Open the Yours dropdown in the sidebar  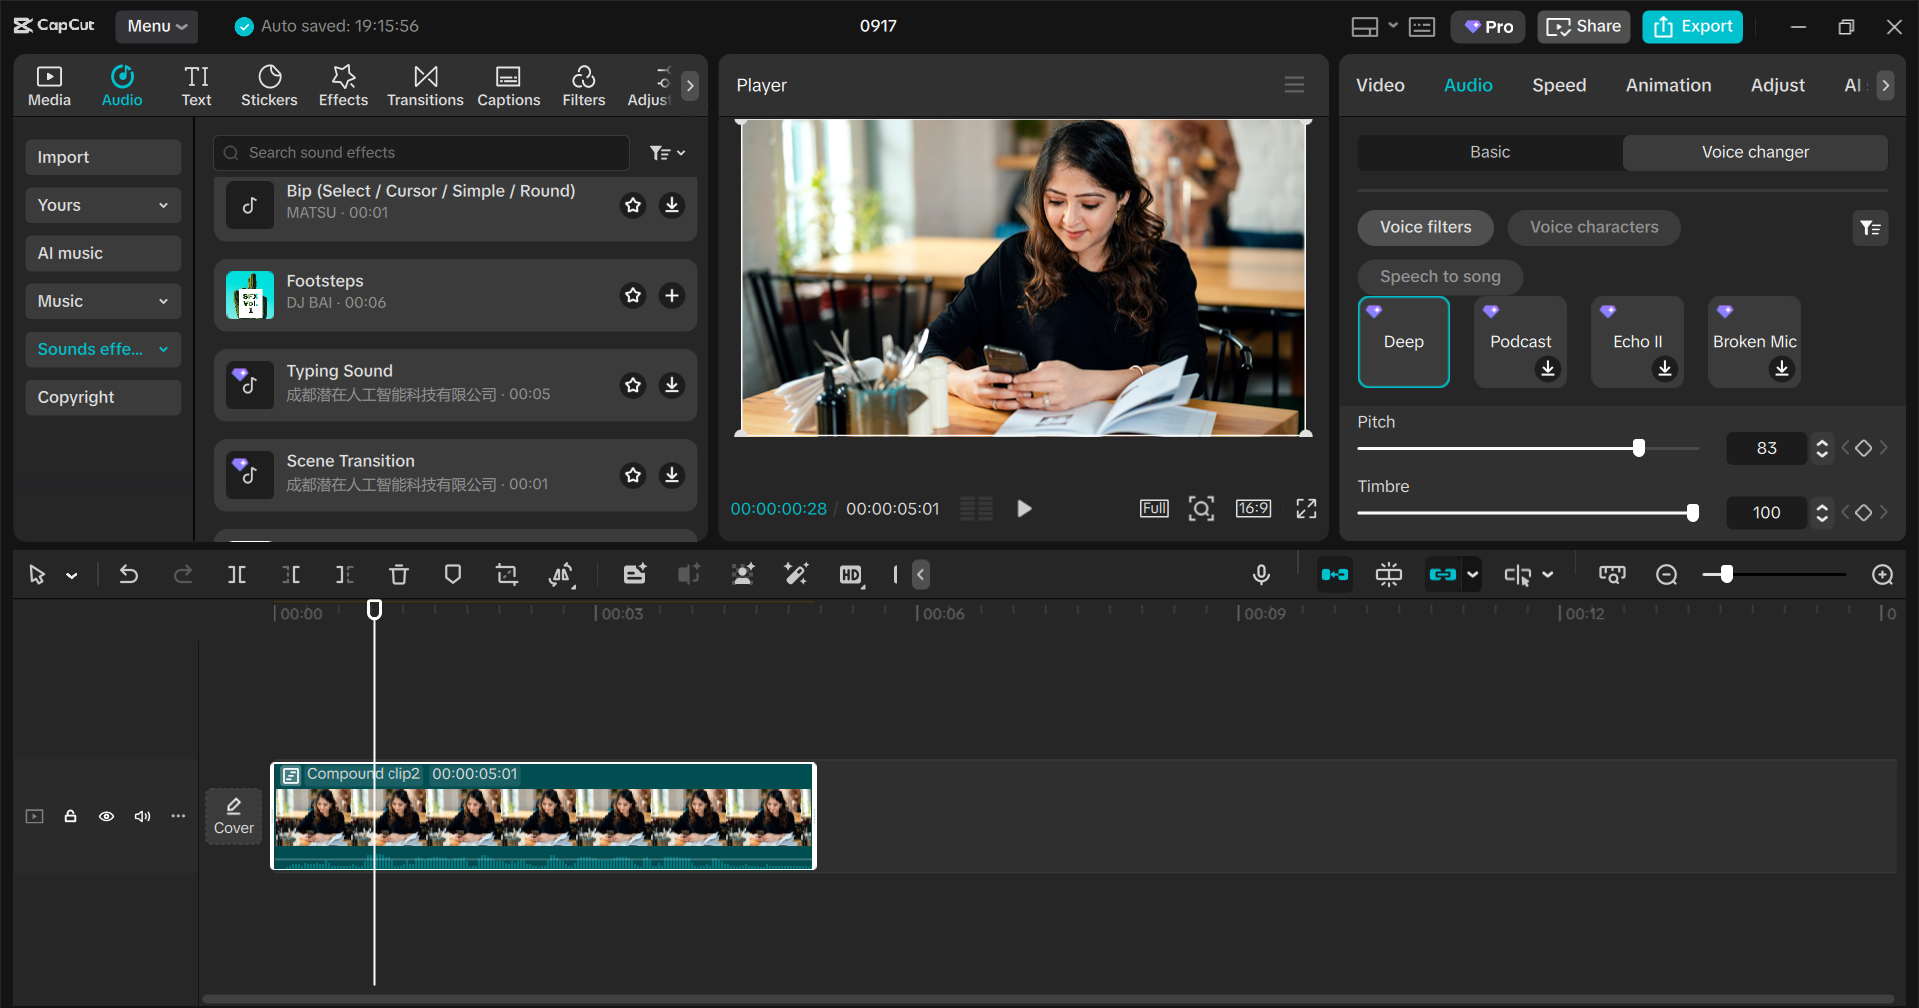[x=102, y=205]
